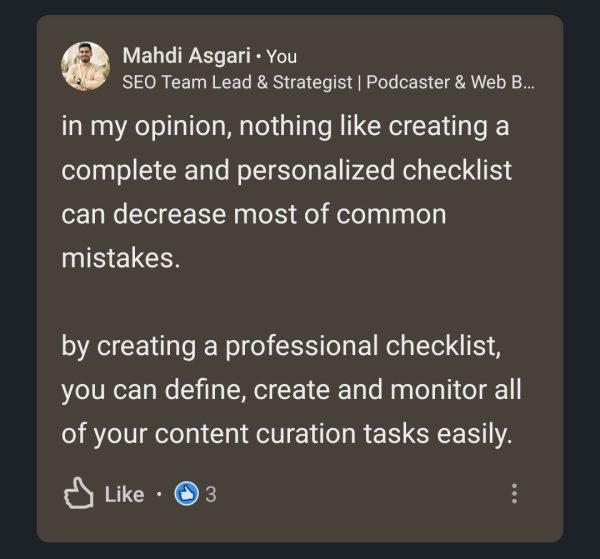The width and height of the screenshot is (600, 559).
Task: Click the dot separator after Like
Action: (159, 493)
